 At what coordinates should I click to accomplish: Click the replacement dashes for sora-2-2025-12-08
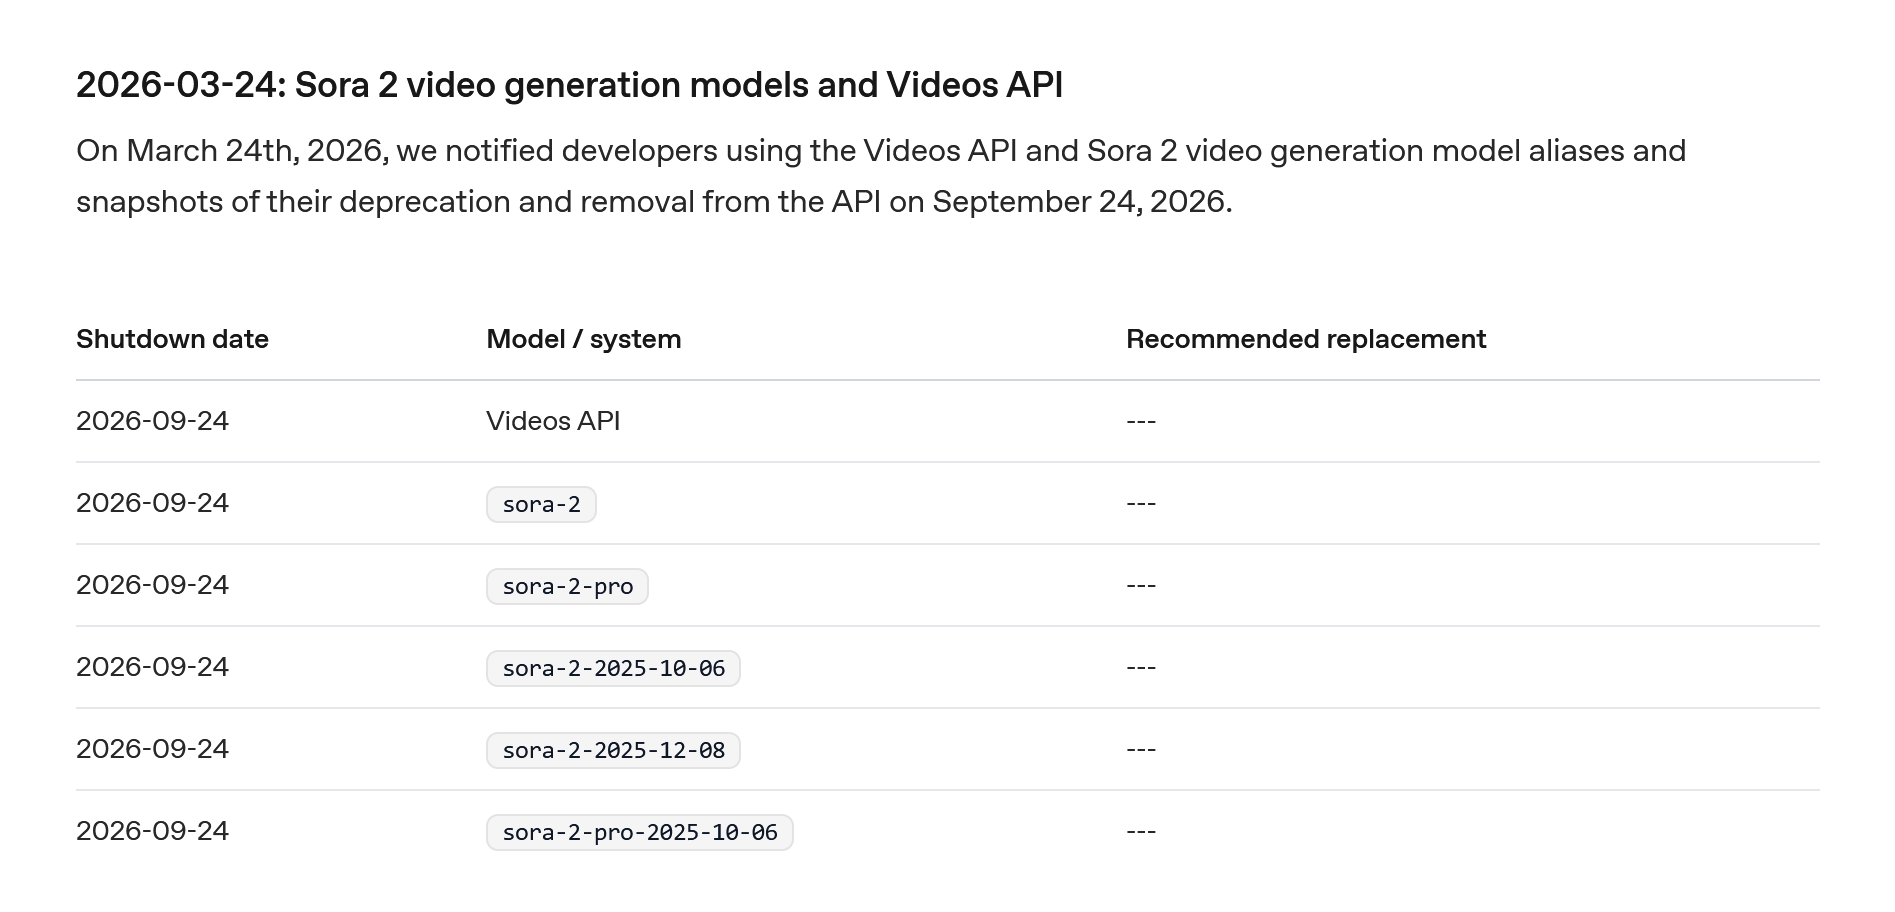1141,749
